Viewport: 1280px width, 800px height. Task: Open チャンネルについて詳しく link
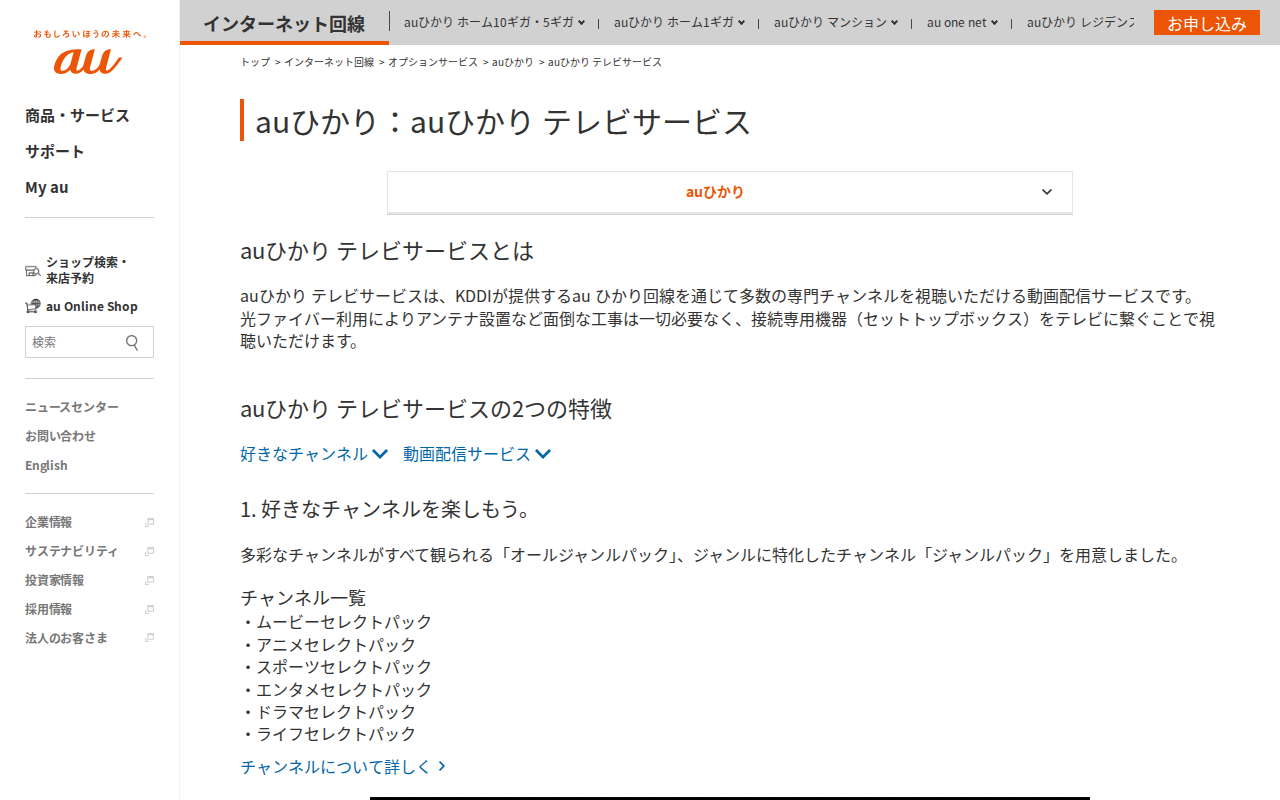pos(343,767)
